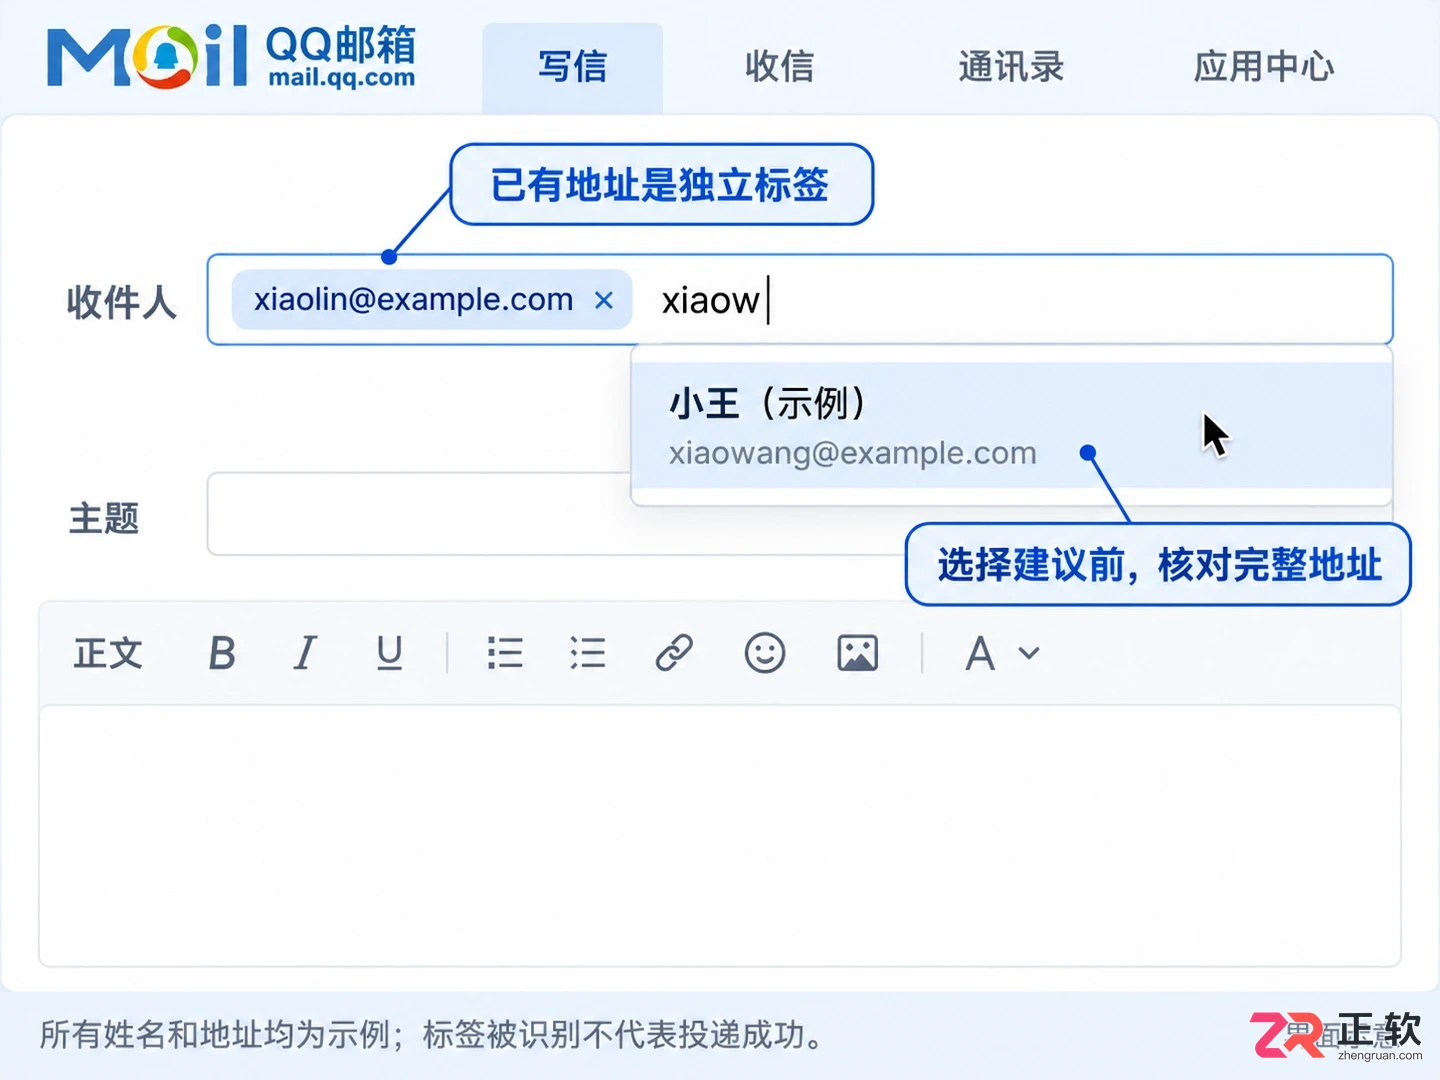Toggle bold formatting
Image resolution: width=1440 pixels, height=1080 pixels.
click(222, 654)
